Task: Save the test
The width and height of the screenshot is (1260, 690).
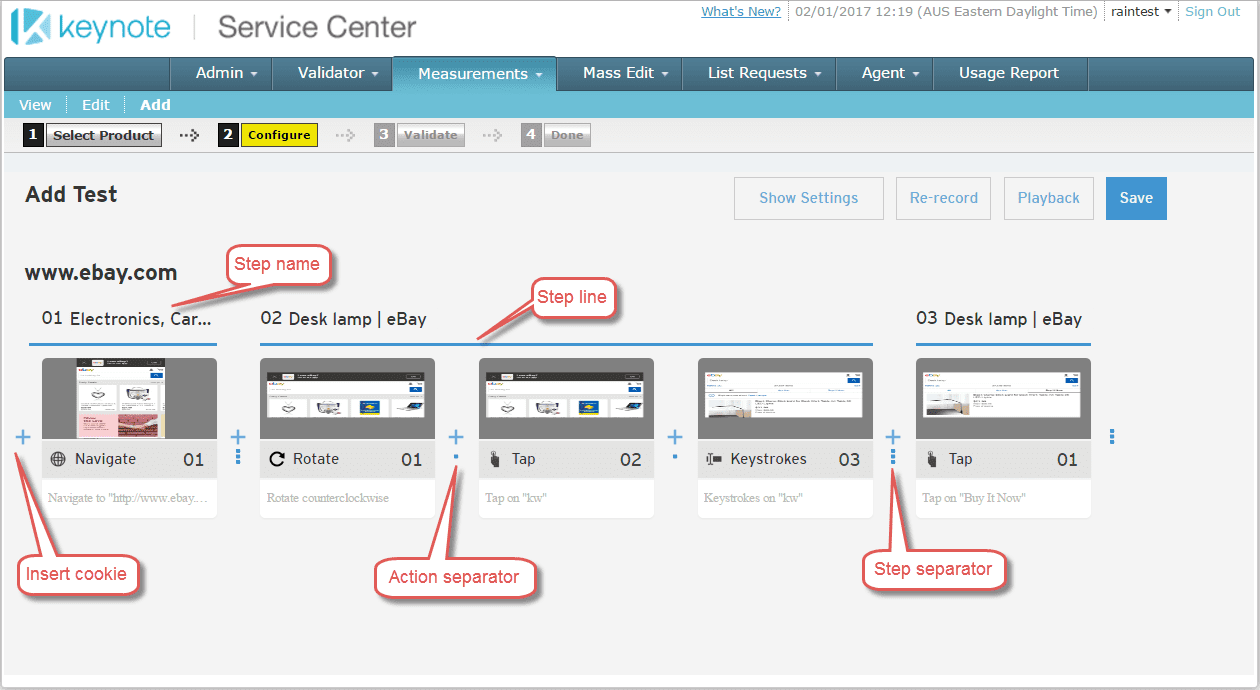Action: pos(1136,198)
